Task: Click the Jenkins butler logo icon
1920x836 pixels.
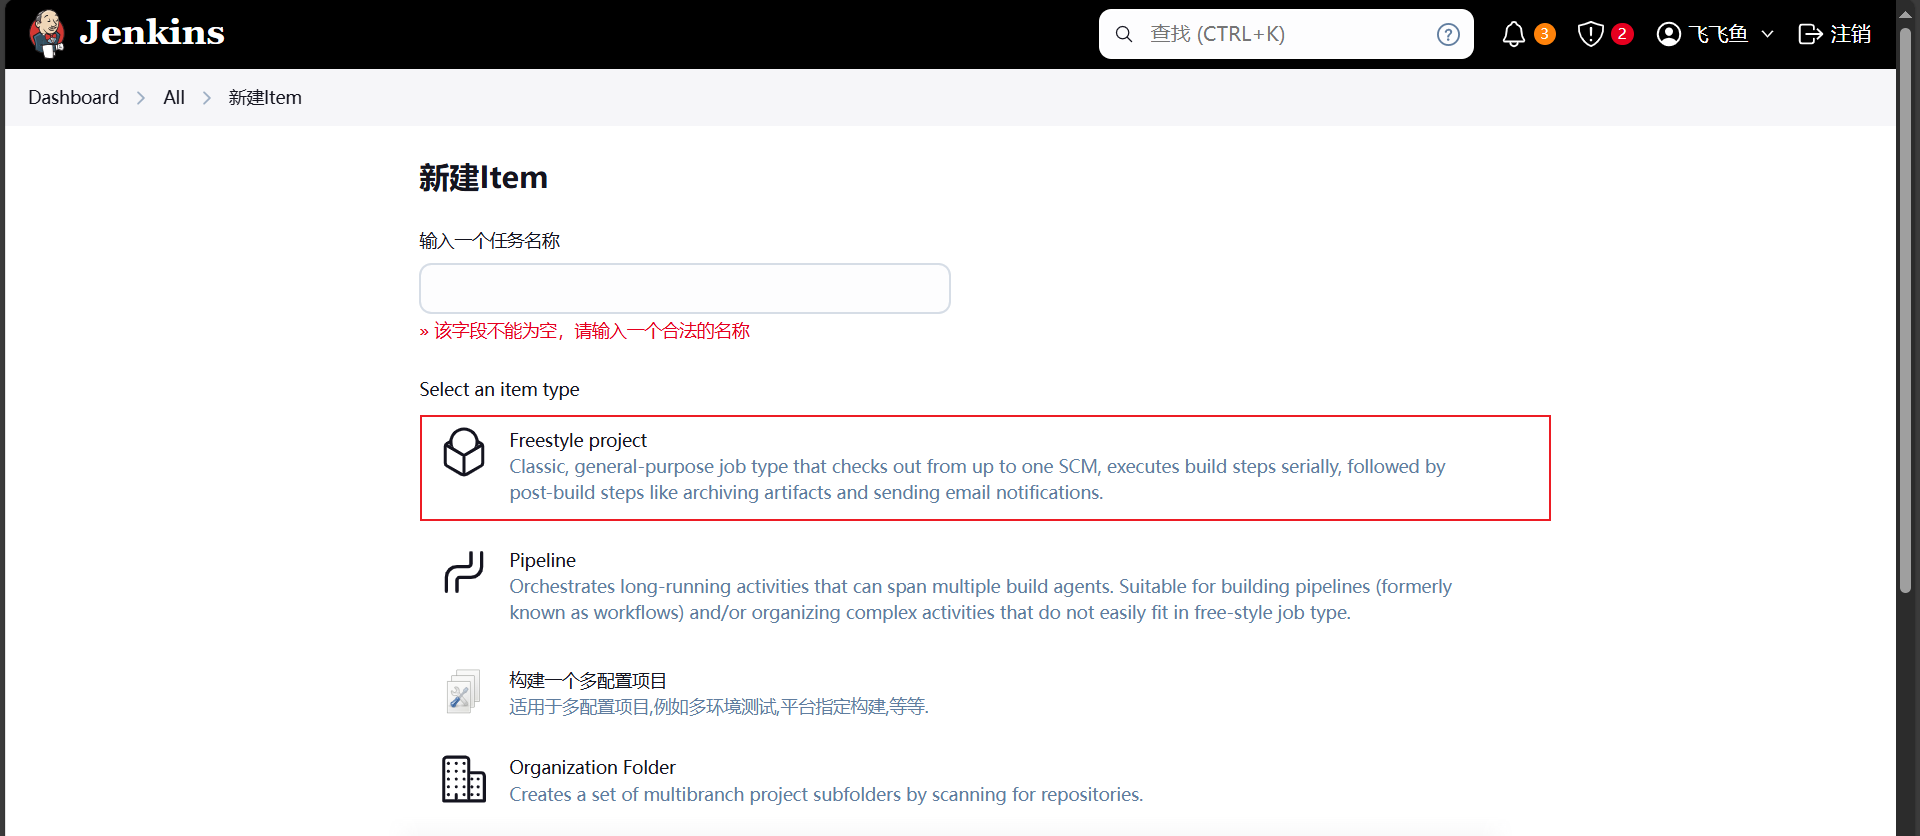Action: pos(47,34)
